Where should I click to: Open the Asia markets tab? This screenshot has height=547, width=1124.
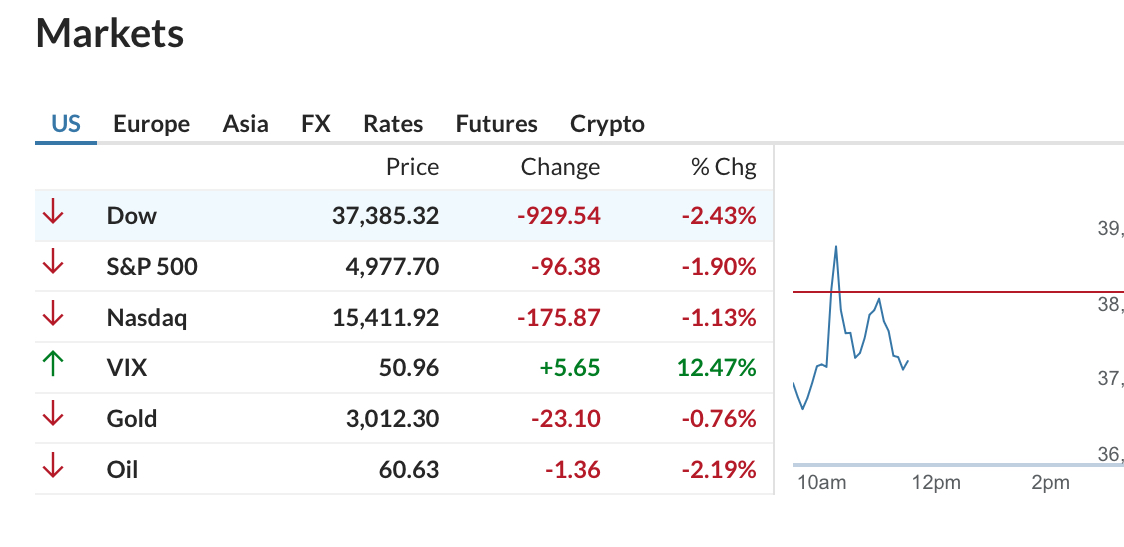245,124
